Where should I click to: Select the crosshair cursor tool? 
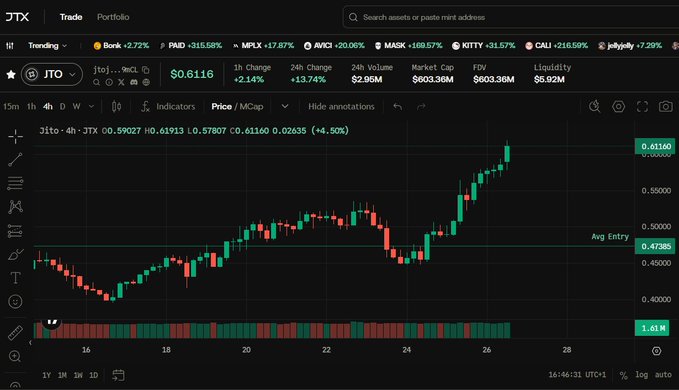15,137
